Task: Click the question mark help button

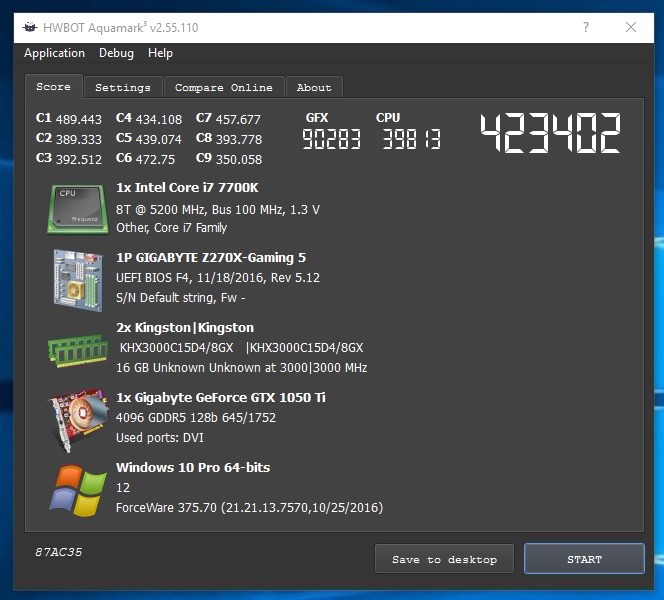Action: click(x=586, y=28)
